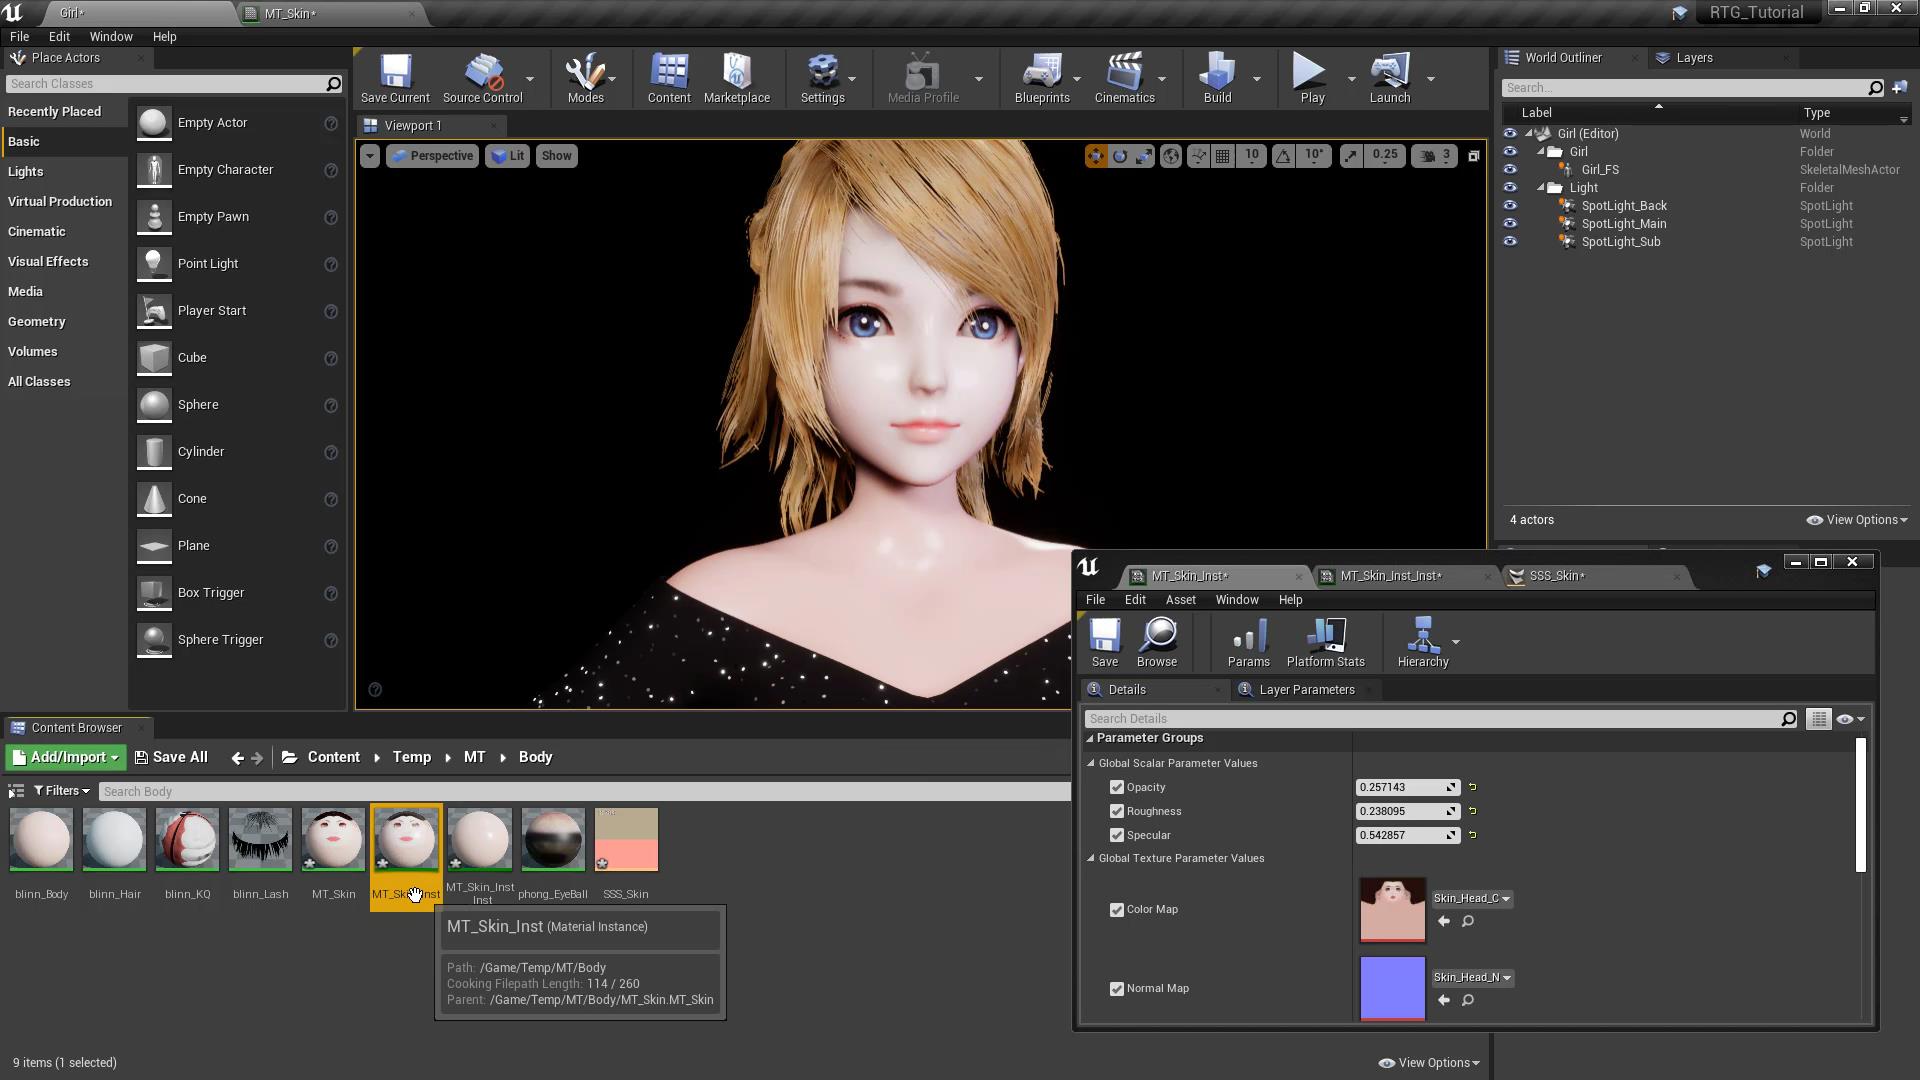Screen dimensions: 1920x1080
Task: Collapse the Global Scalar Parameter Values group
Action: point(1091,763)
